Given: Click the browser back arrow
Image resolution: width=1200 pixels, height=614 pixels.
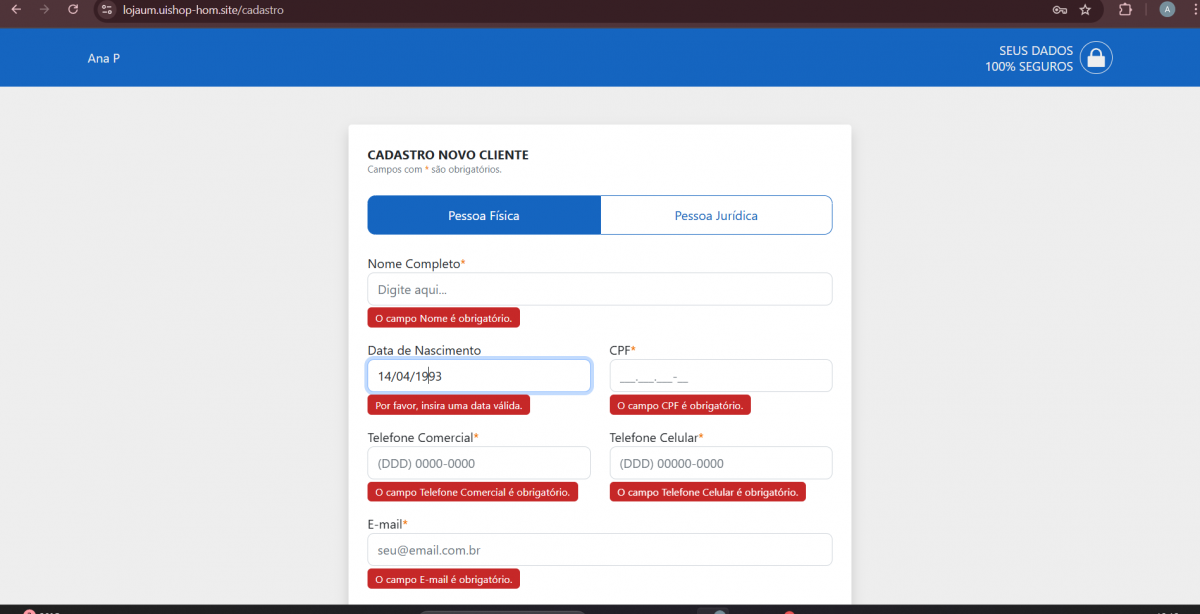Looking at the screenshot, I should 16,9.
